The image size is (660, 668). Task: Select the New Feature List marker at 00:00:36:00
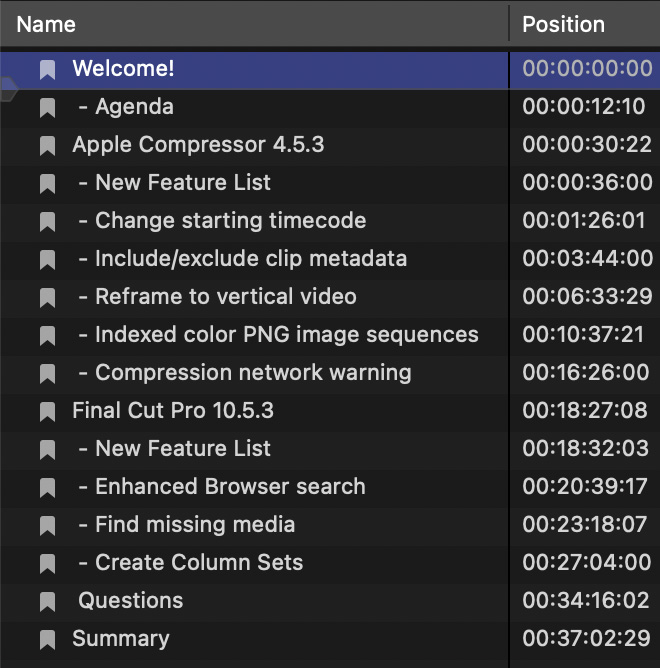pyautogui.click(x=174, y=182)
